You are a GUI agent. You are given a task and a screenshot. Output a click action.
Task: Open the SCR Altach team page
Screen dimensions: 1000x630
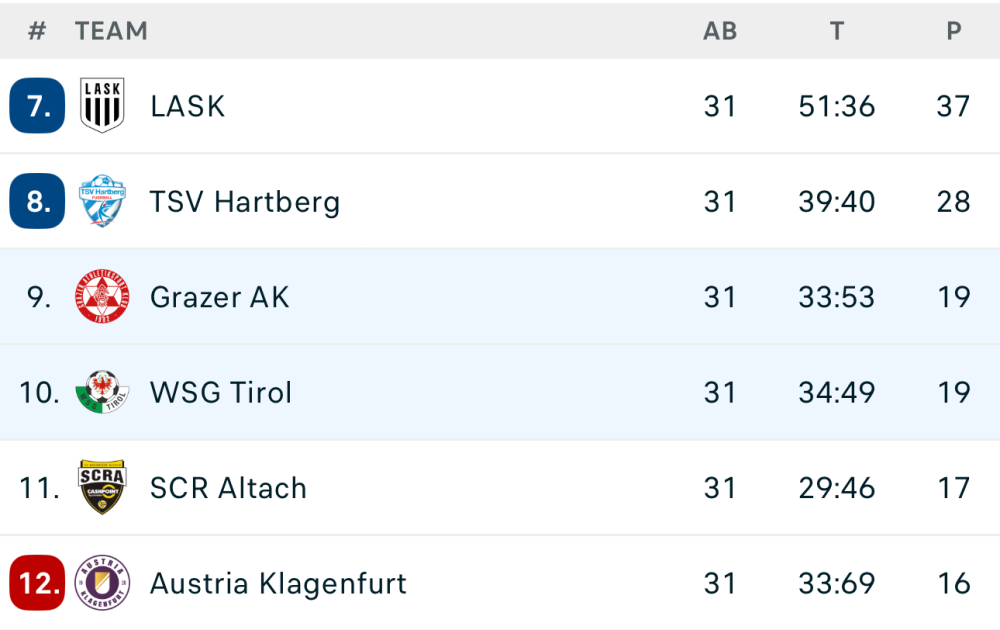228,488
